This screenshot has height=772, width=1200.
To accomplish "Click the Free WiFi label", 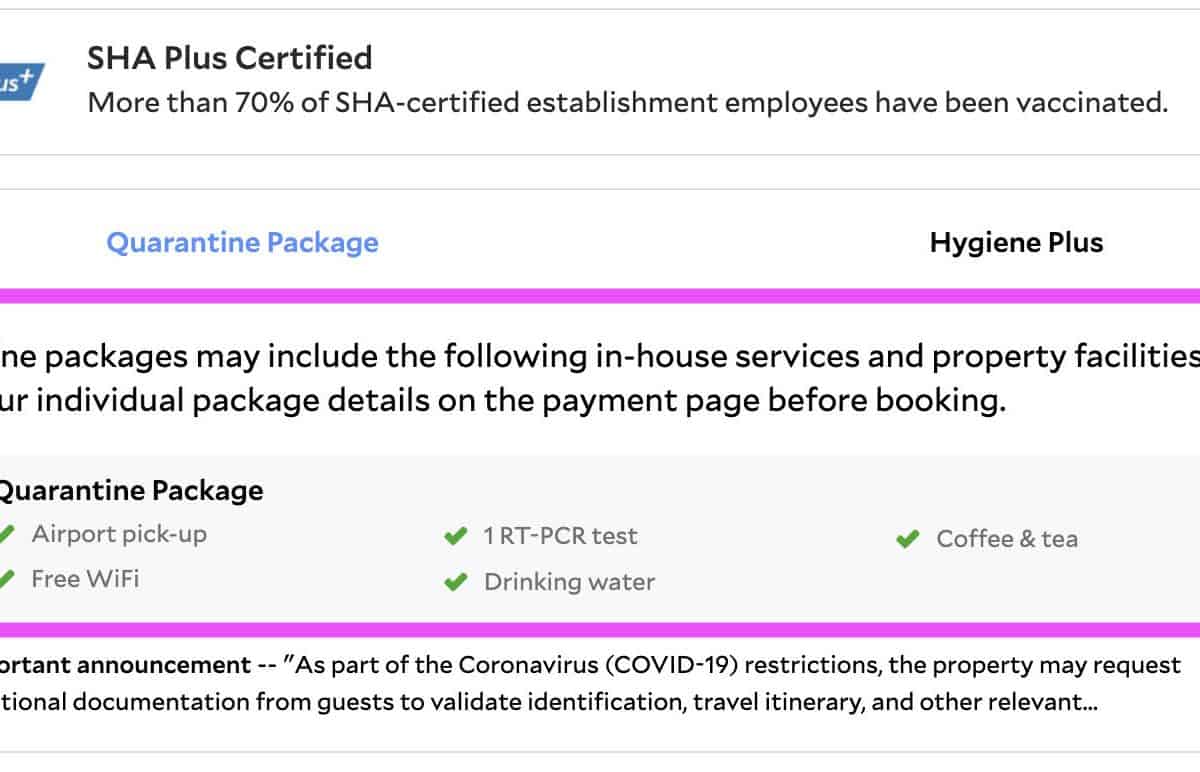I will coord(85,579).
